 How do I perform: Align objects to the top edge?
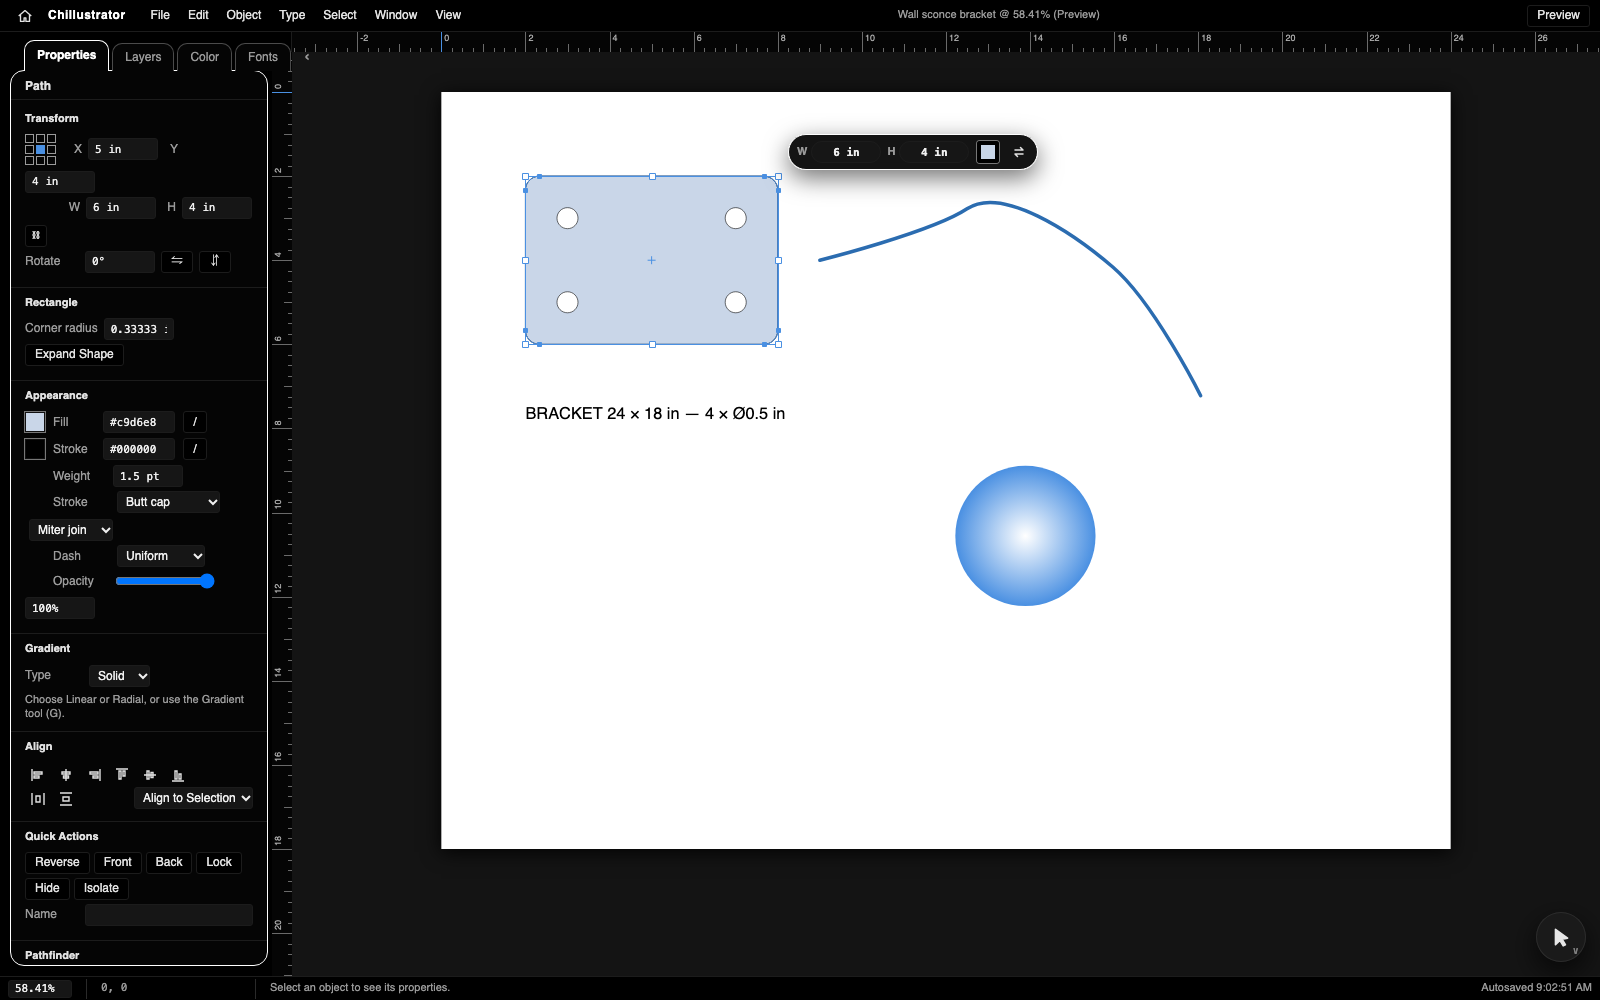pyautogui.click(x=122, y=775)
